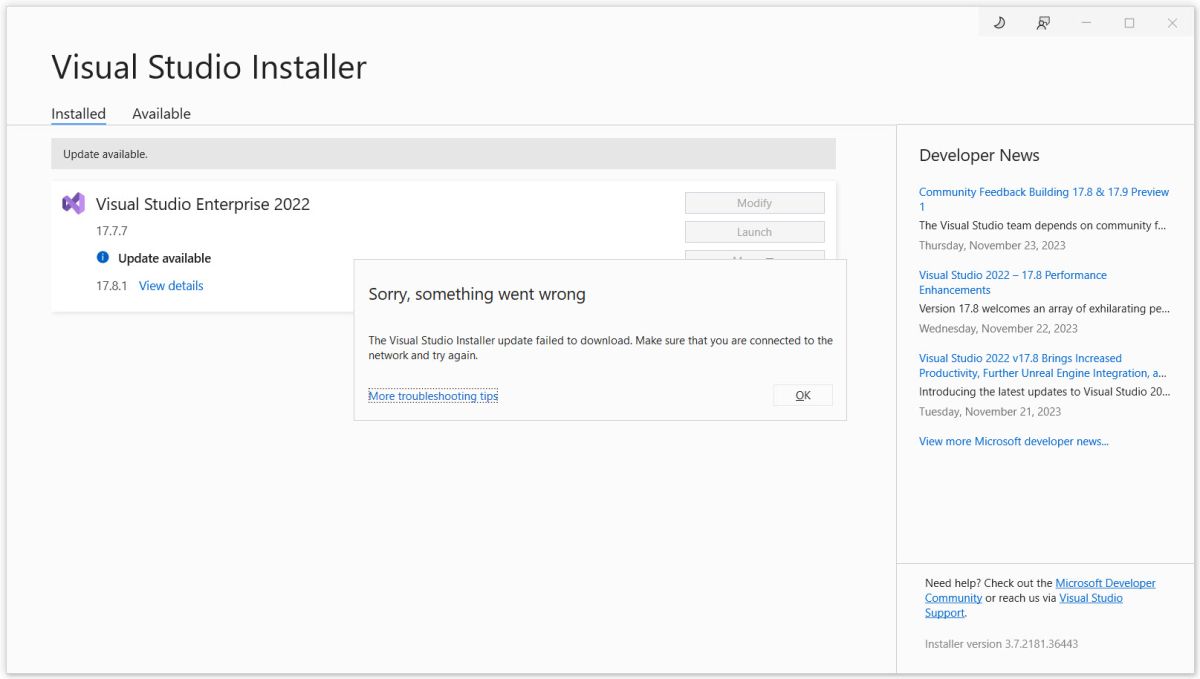The width and height of the screenshot is (1200, 679).
Task: Click the date Wednesday, November 22, 2023
Action: click(998, 328)
